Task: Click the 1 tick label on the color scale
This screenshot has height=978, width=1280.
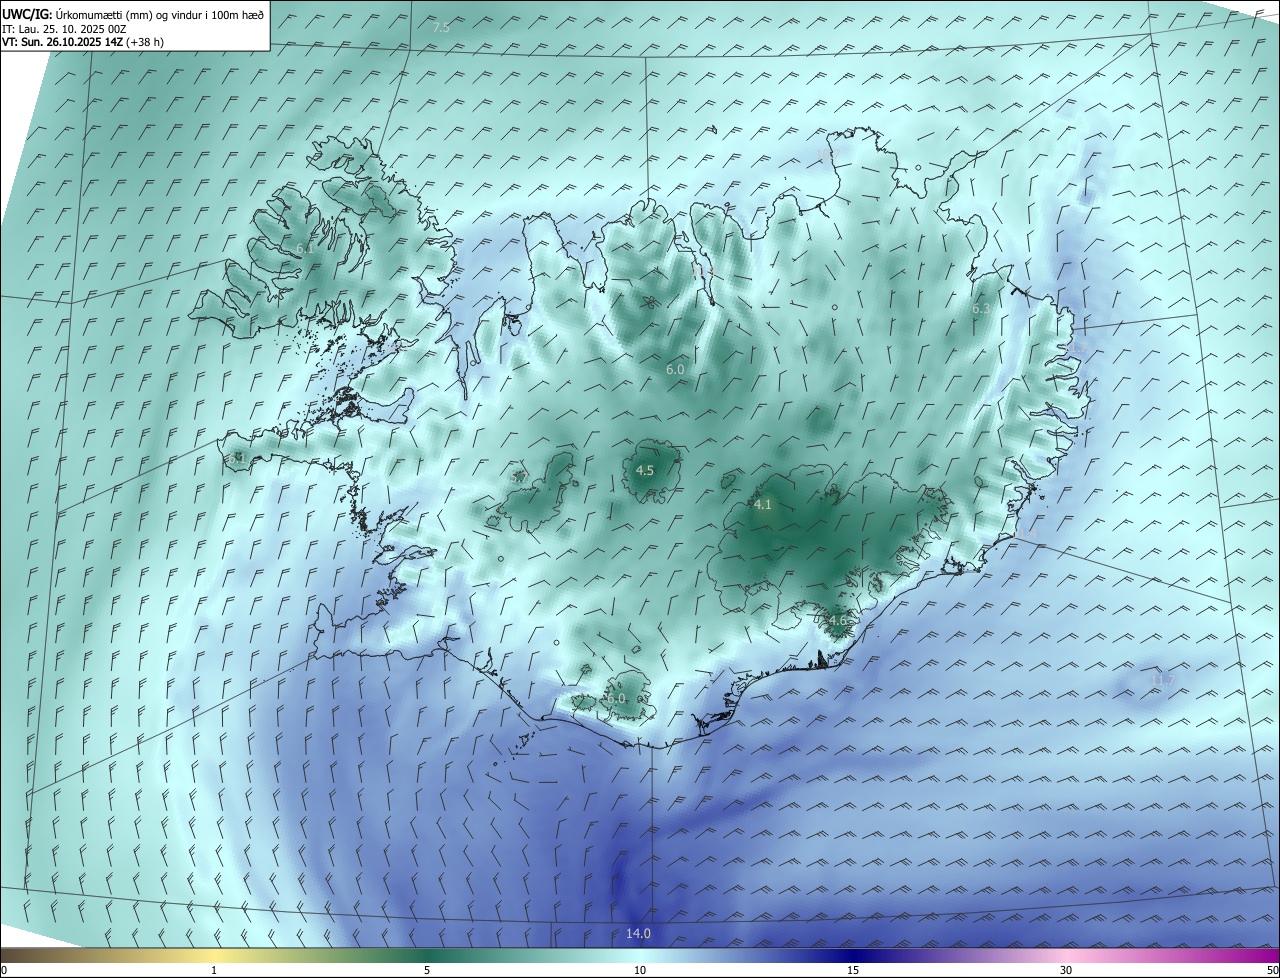Action: coord(214,970)
